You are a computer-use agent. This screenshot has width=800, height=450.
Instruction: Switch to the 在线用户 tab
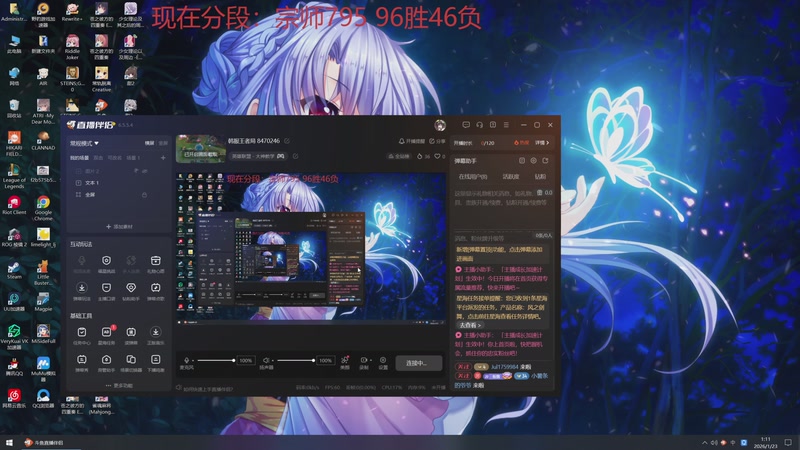pos(473,177)
